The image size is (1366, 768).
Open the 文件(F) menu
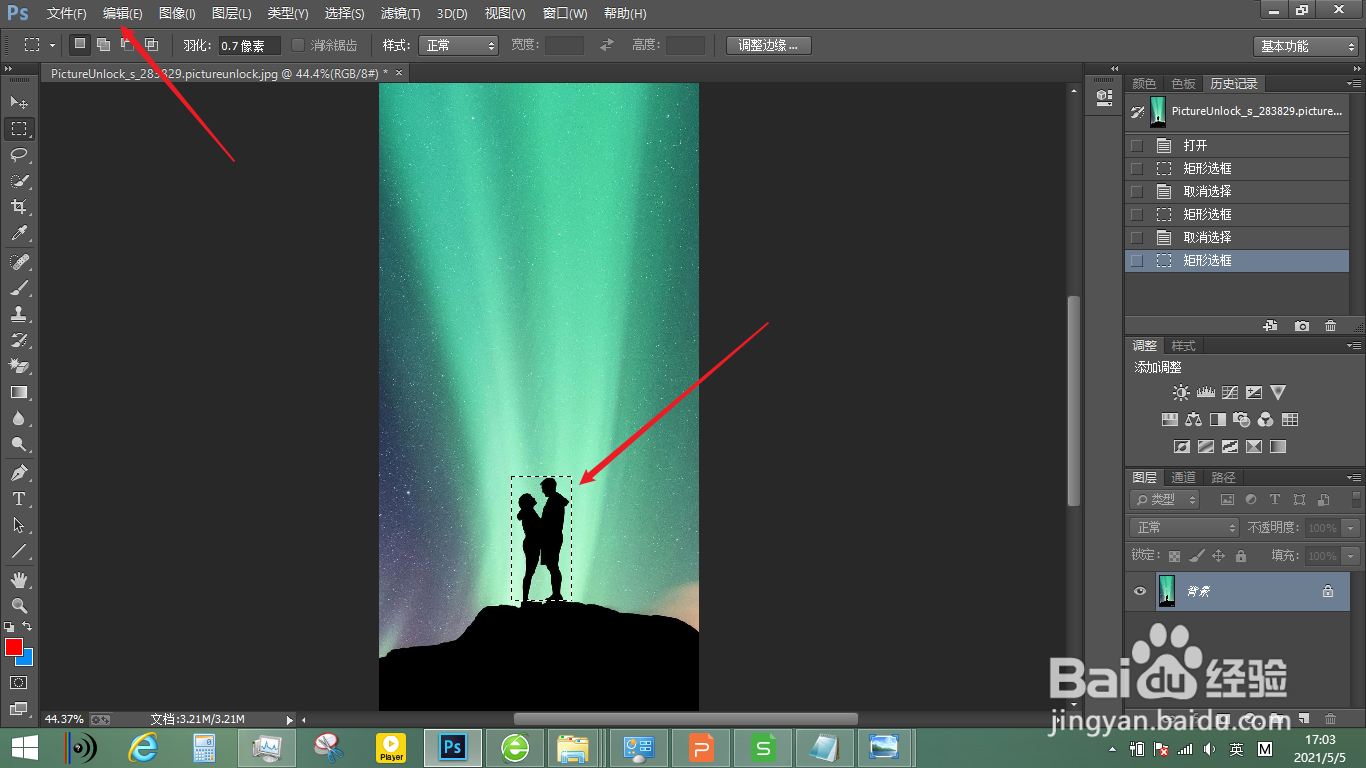pyautogui.click(x=67, y=14)
